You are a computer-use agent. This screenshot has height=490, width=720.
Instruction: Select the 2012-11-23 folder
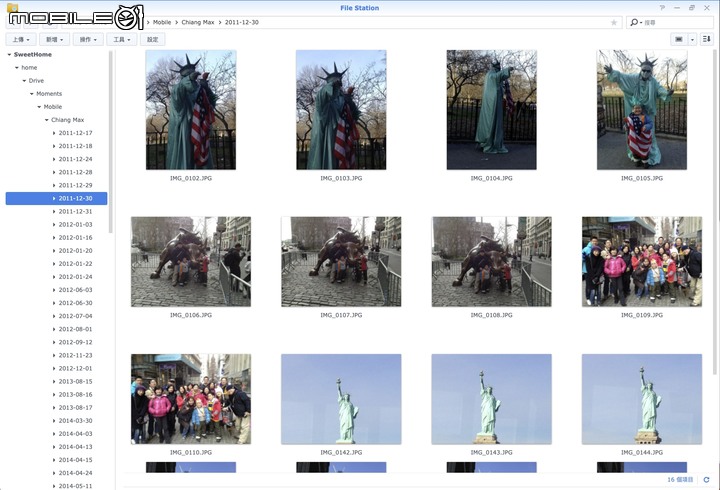[75, 355]
